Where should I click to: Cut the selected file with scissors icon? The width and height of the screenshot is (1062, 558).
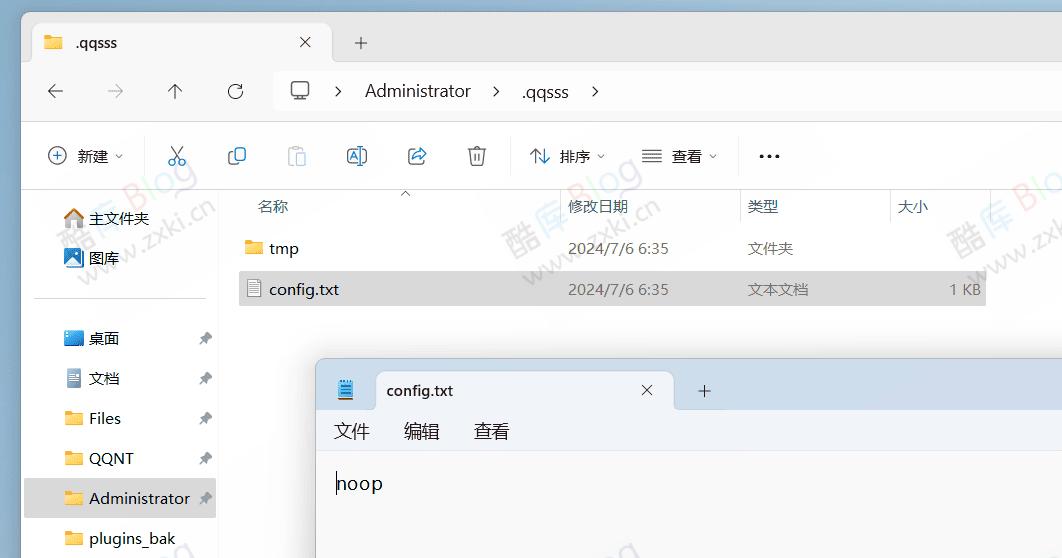[177, 156]
